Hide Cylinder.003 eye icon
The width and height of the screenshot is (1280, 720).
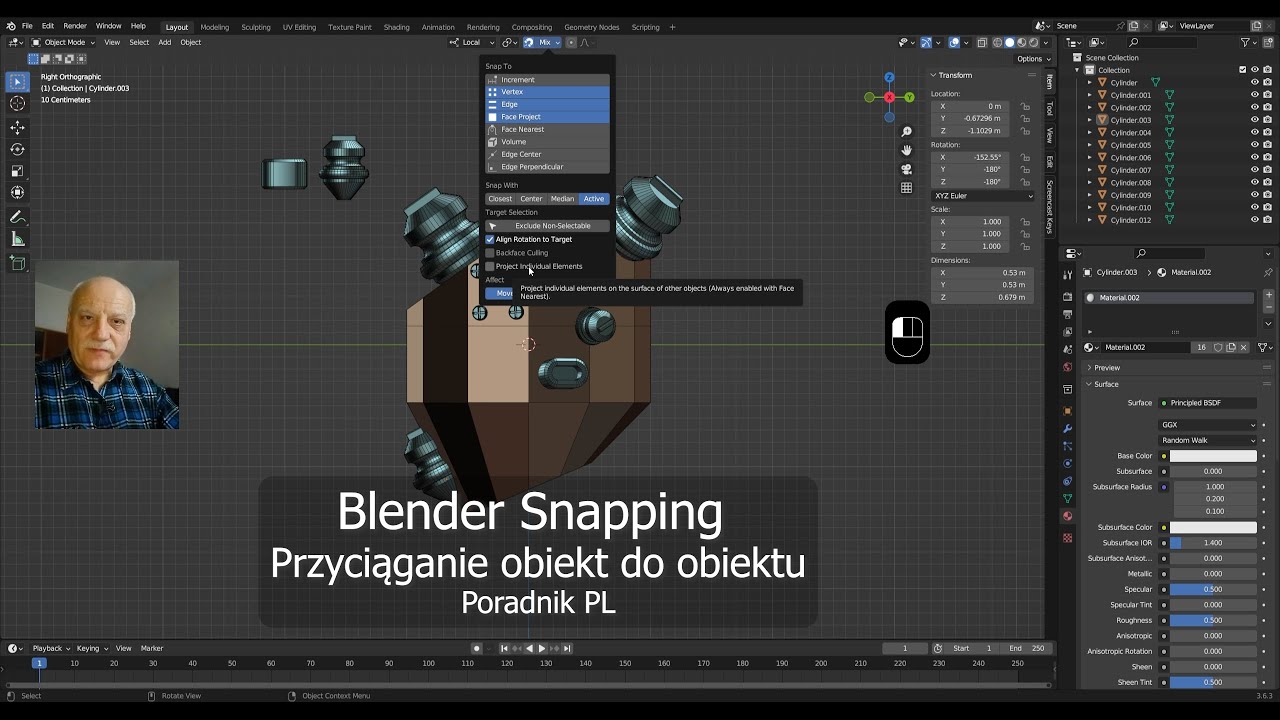coord(1255,120)
